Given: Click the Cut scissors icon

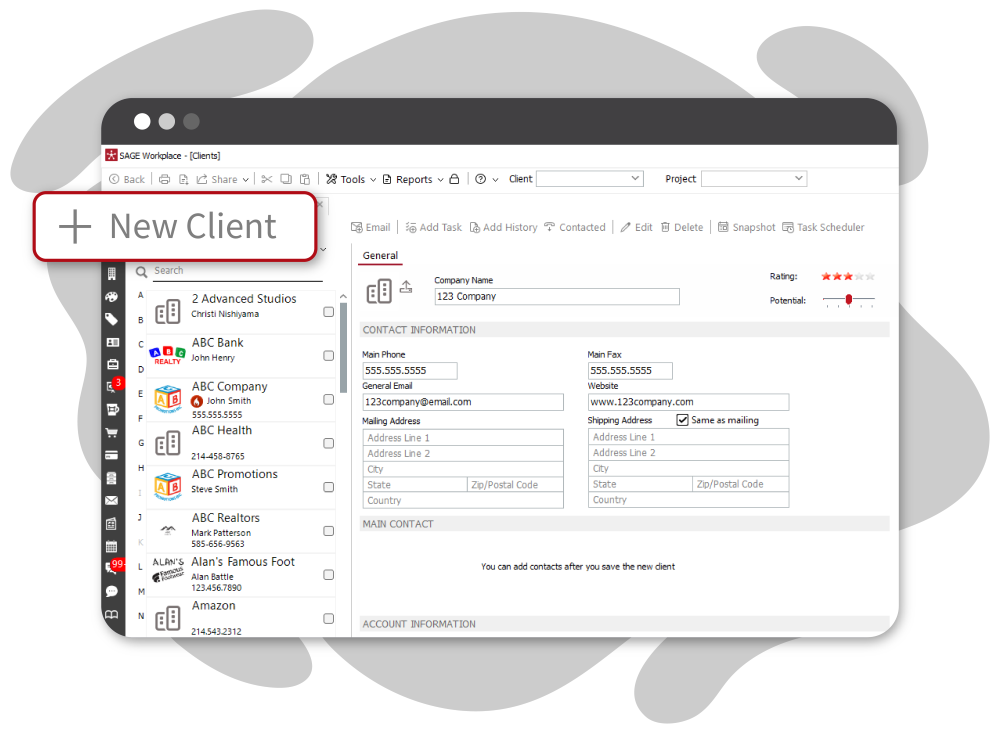Looking at the screenshot, I should pyautogui.click(x=267, y=179).
